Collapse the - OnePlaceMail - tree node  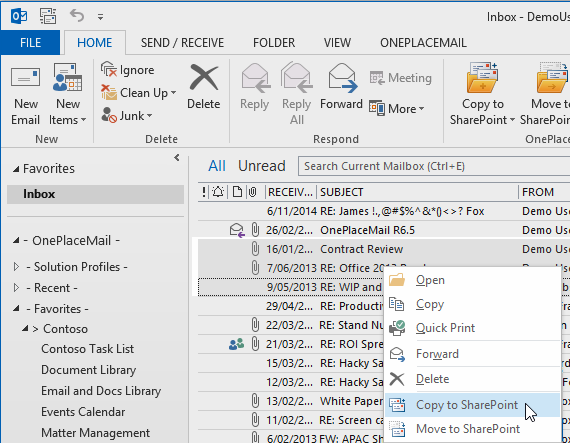[16, 241]
